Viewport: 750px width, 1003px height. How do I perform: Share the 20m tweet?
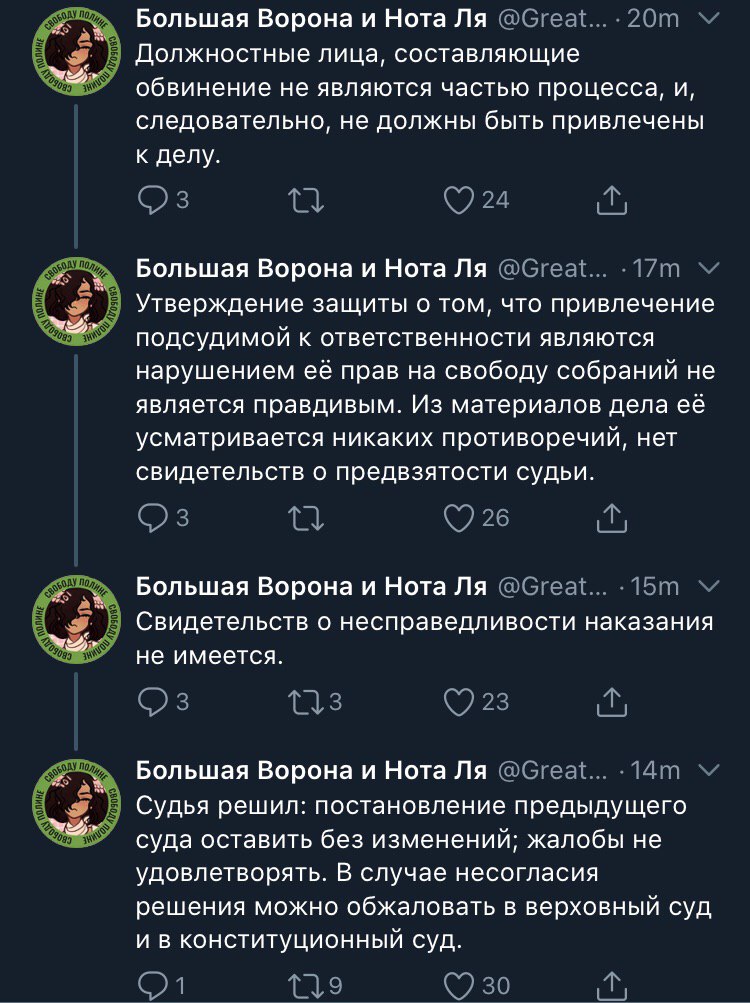point(611,201)
